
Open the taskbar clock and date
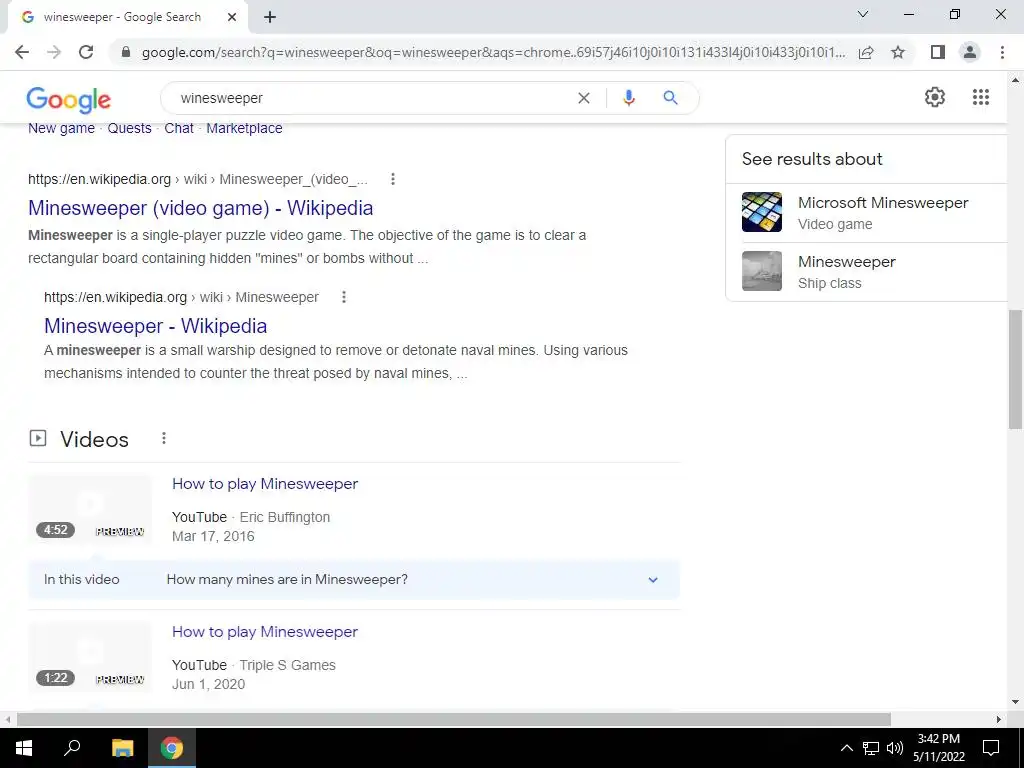[x=938, y=748]
